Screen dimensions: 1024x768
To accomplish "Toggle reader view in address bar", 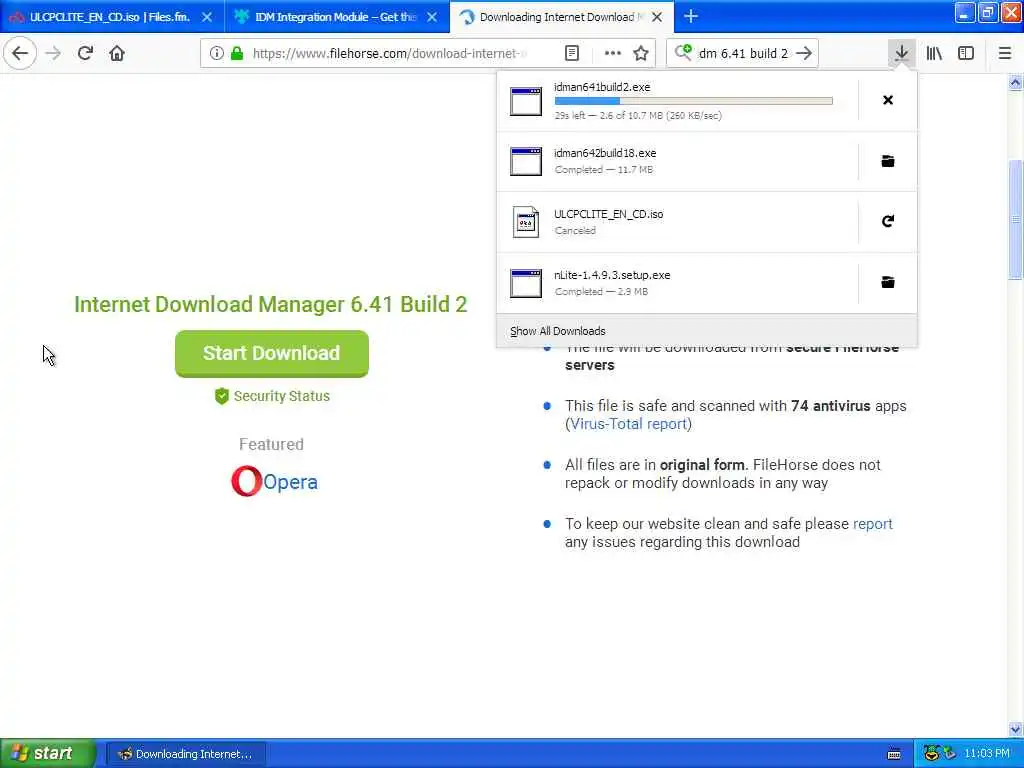I will pos(572,54).
